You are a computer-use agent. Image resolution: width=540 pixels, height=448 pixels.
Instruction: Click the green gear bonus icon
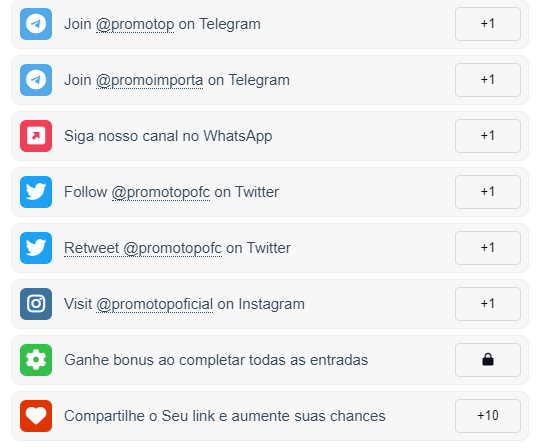click(36, 360)
